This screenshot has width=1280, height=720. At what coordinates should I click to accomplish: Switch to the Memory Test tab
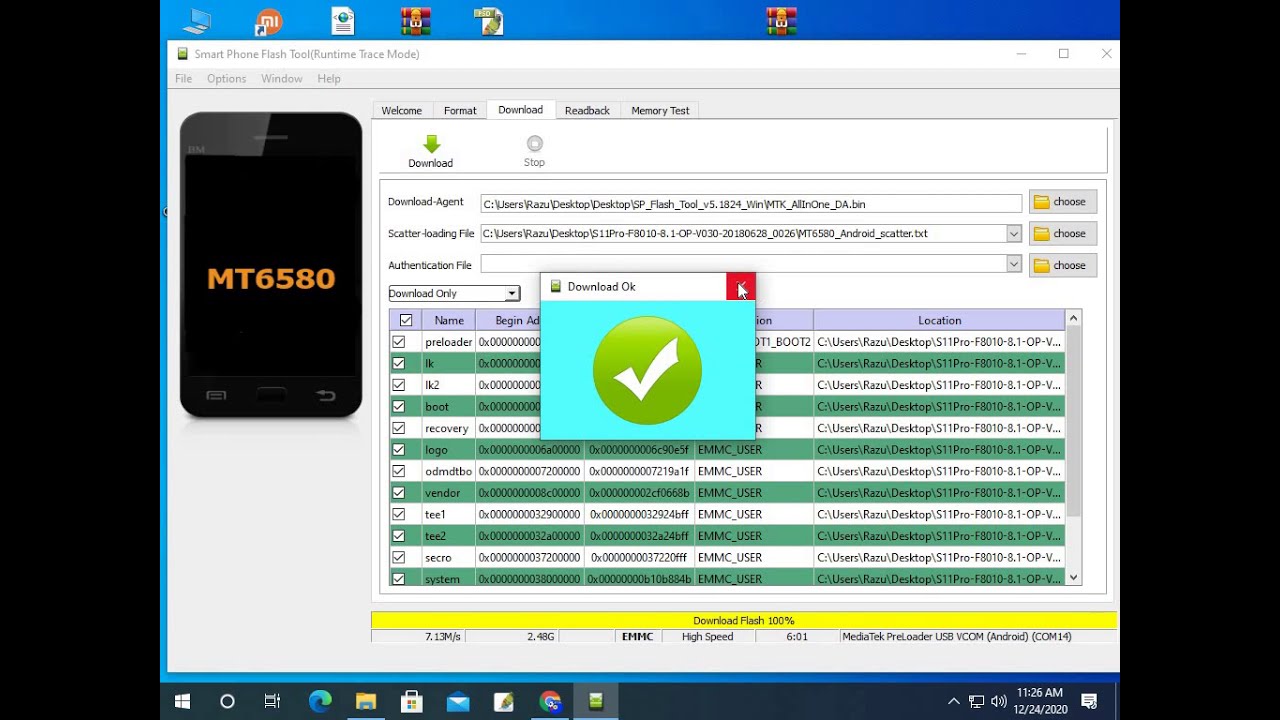(660, 111)
